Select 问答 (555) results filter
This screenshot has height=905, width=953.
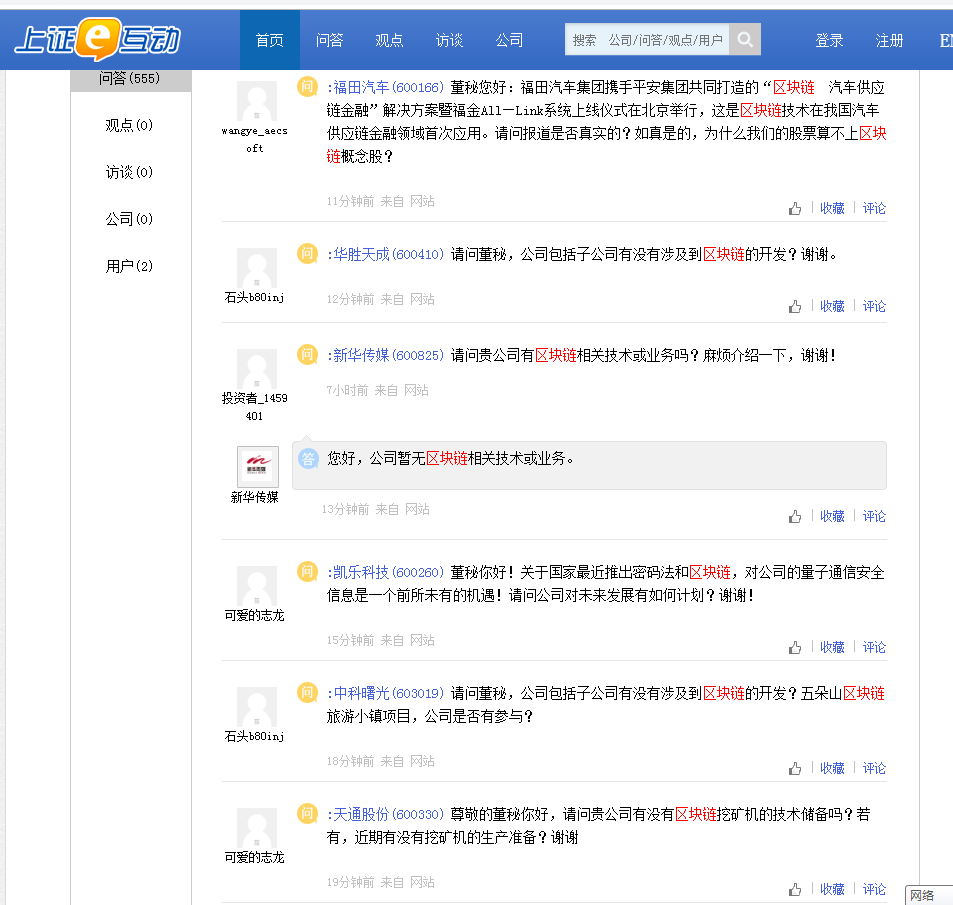pos(130,79)
